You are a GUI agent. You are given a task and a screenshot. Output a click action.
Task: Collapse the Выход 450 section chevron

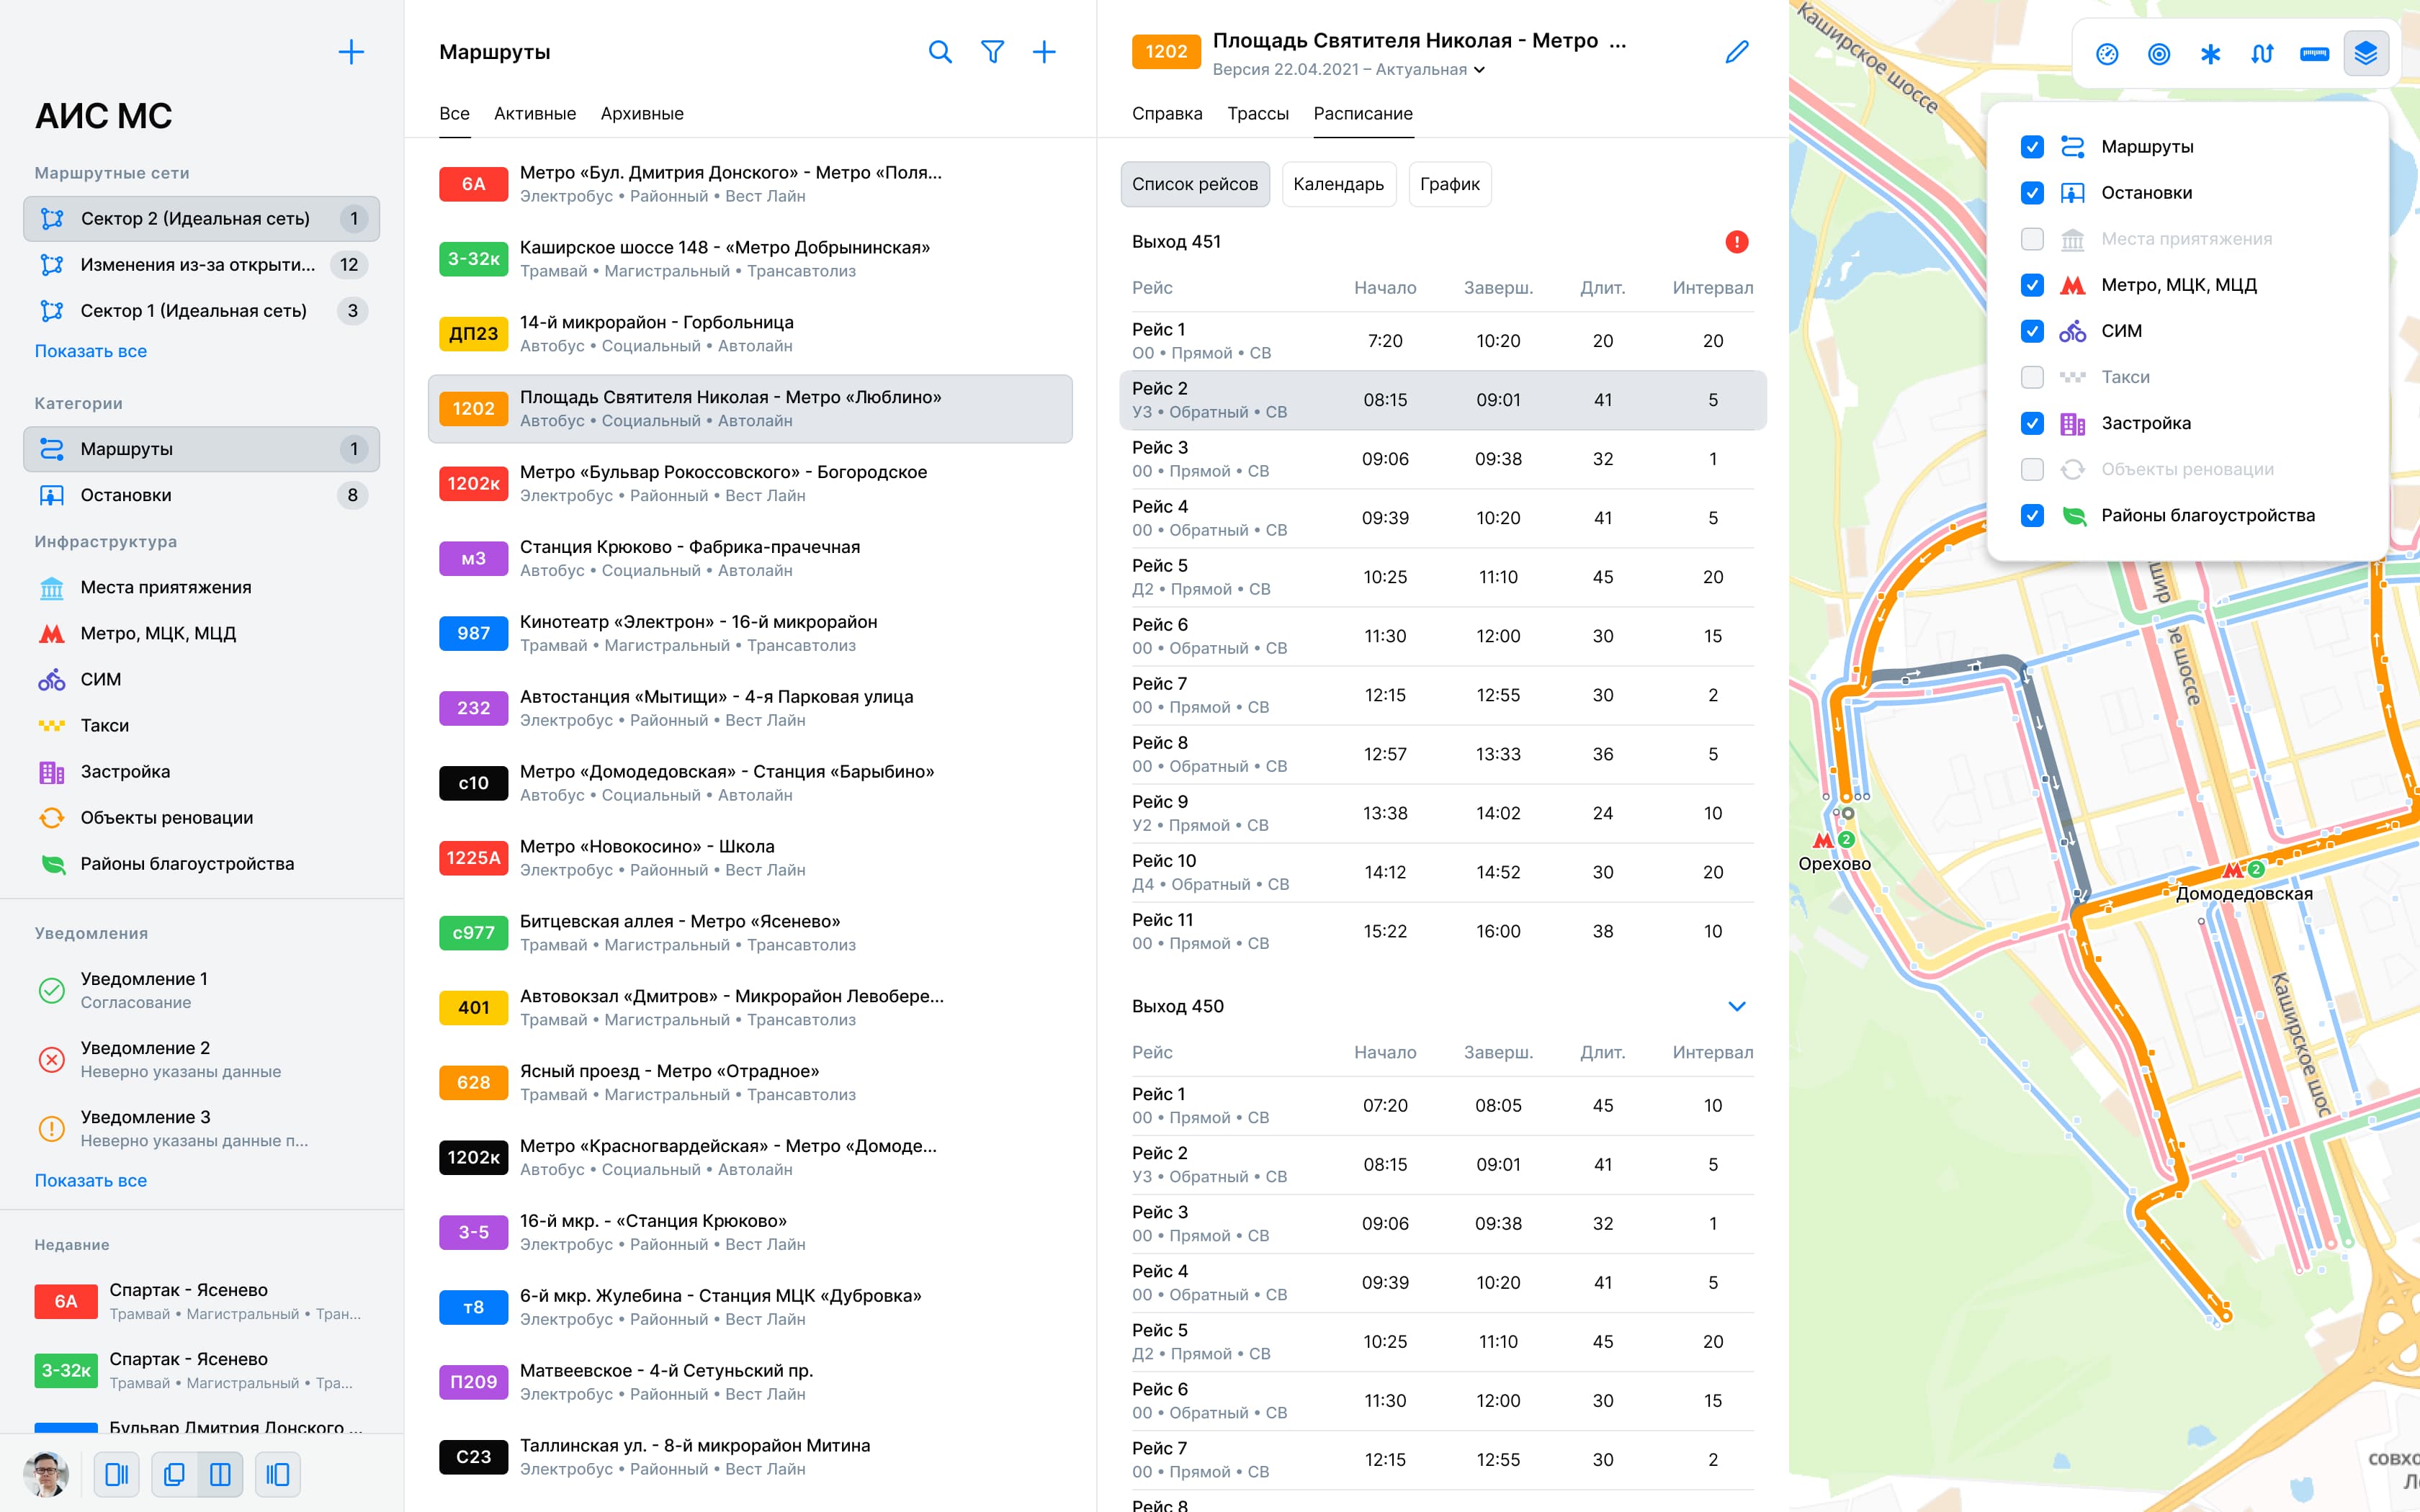point(1737,1006)
